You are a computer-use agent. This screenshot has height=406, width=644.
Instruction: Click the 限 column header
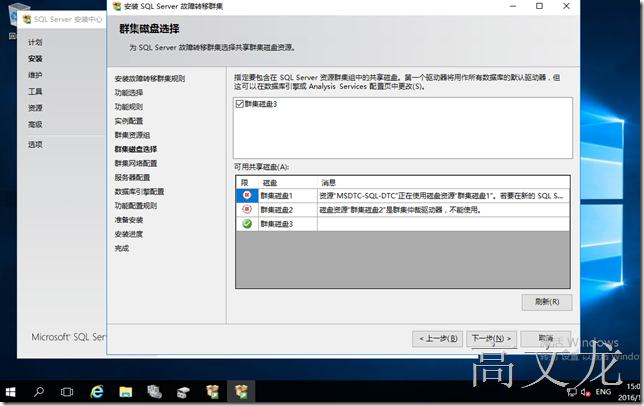(247, 183)
